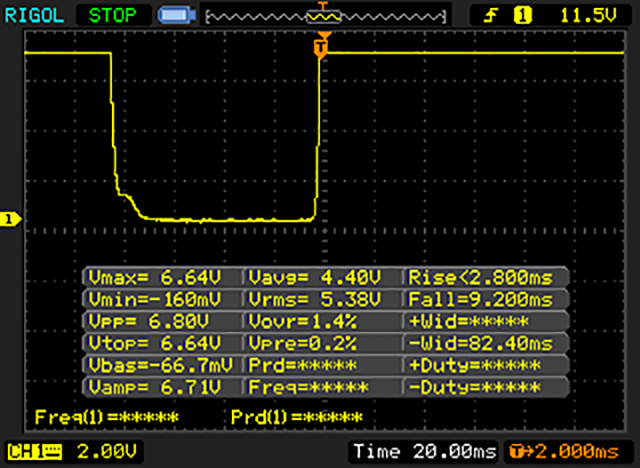
Task: Click the -Duty=***** measurement
Action: (x=475, y=387)
